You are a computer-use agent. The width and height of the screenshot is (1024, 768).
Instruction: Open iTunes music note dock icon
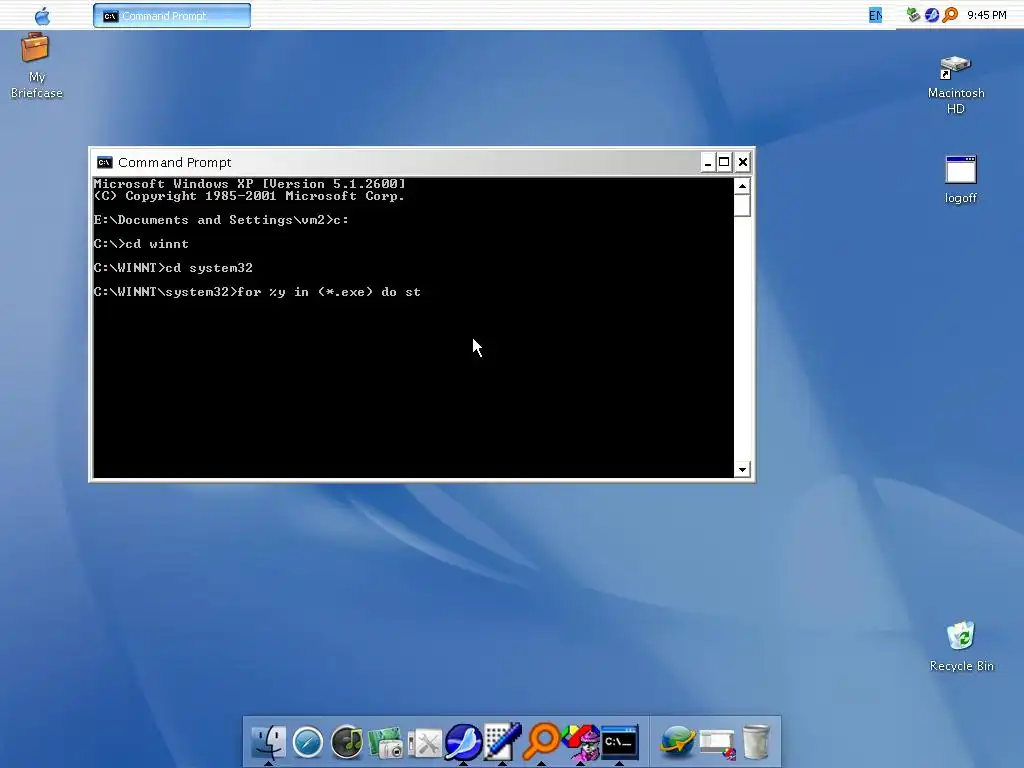[x=347, y=743]
